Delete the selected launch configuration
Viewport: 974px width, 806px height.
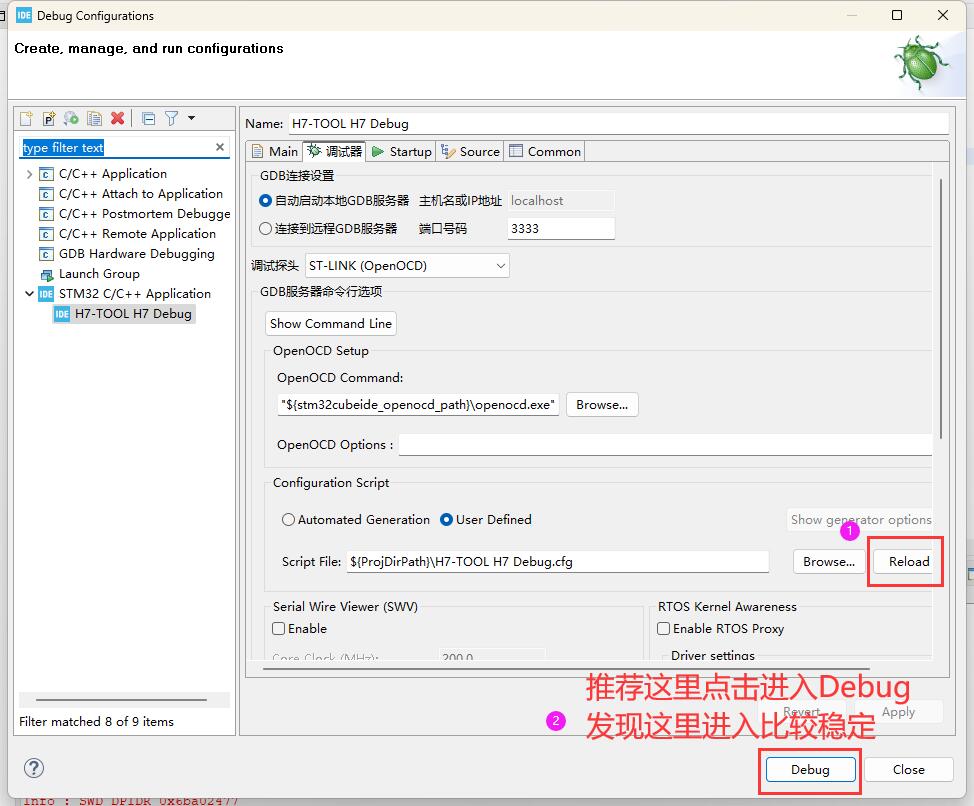tap(117, 118)
